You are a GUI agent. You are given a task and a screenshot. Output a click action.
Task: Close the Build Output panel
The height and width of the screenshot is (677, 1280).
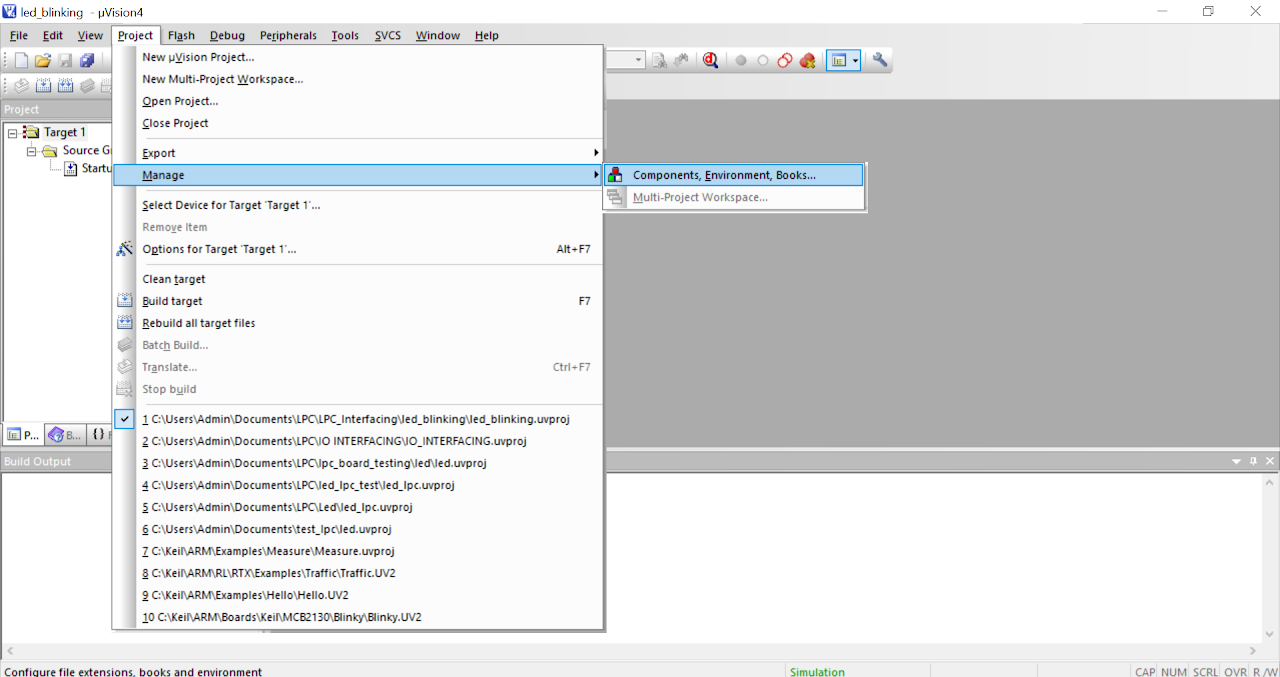tap(1270, 462)
